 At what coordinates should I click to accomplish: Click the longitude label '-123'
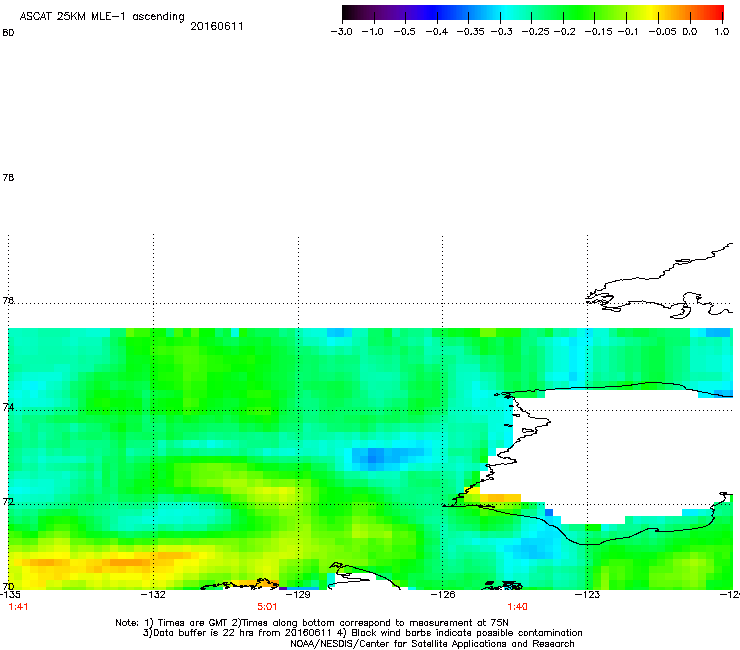588,594
